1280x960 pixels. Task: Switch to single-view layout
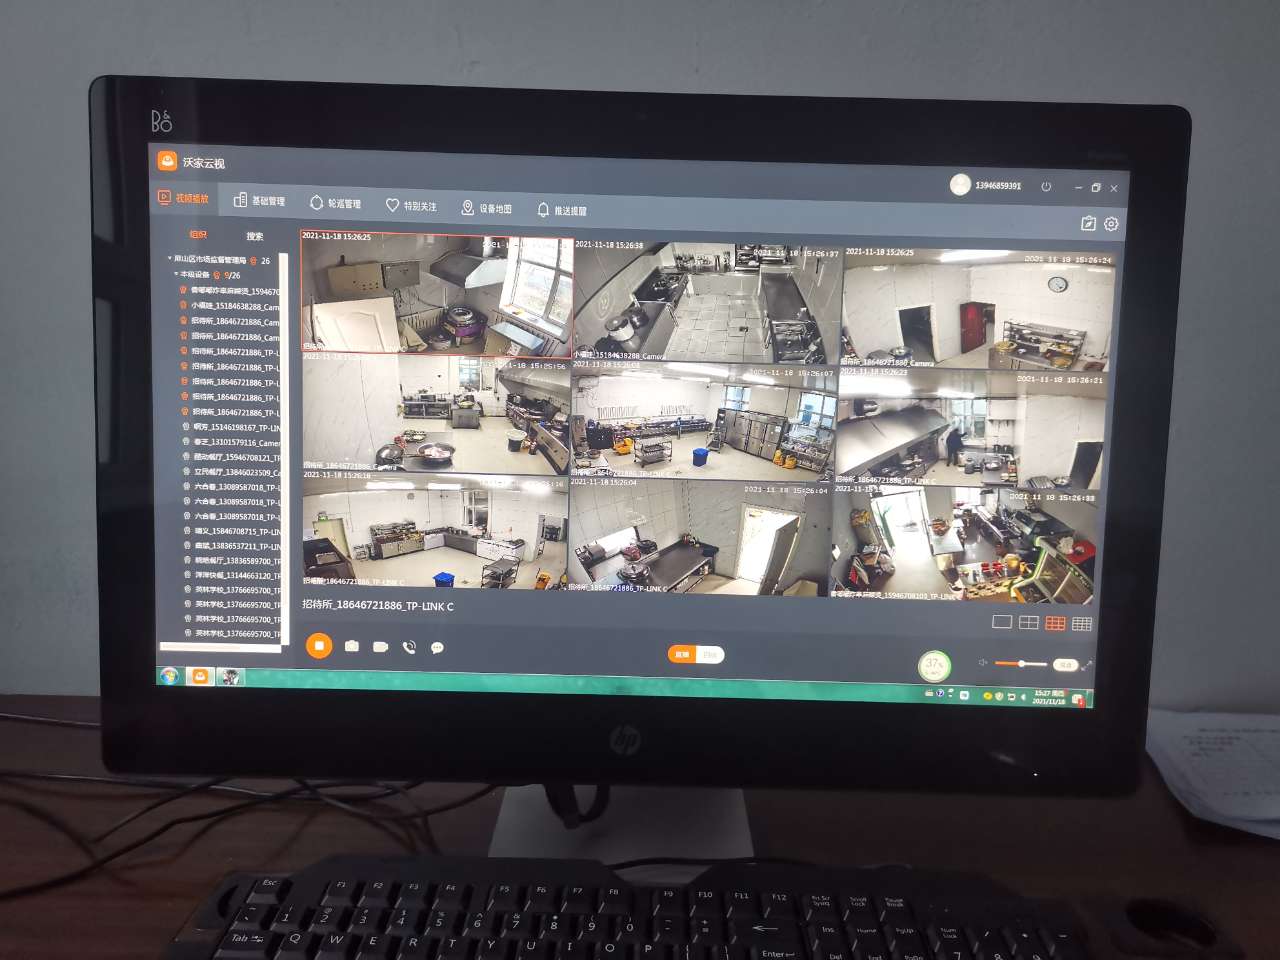point(1002,622)
